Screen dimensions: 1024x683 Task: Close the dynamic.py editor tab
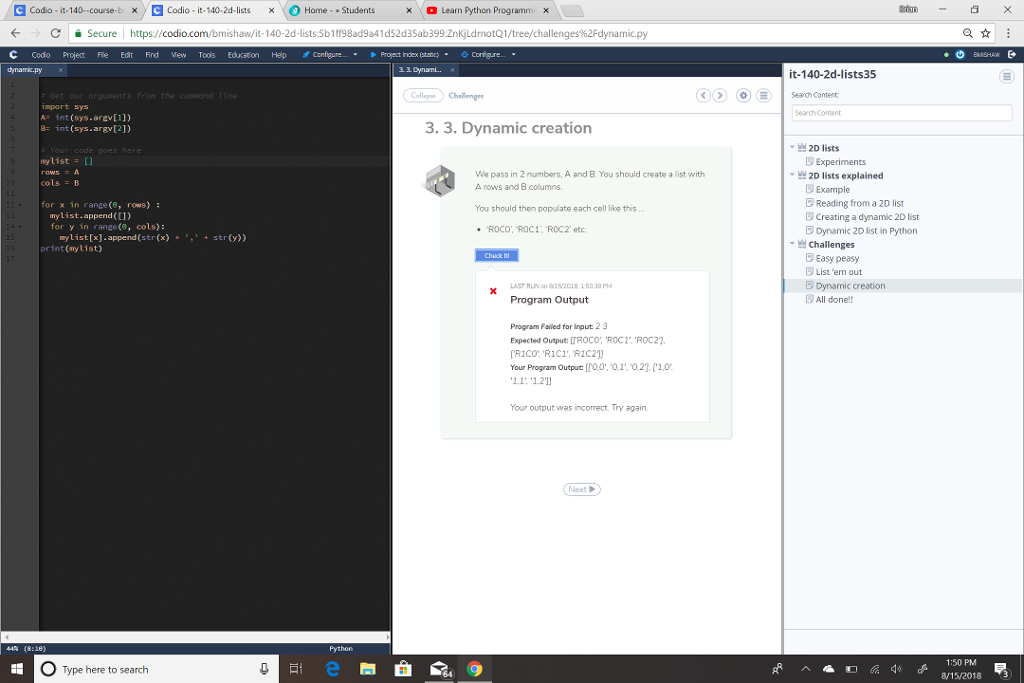tap(61, 70)
